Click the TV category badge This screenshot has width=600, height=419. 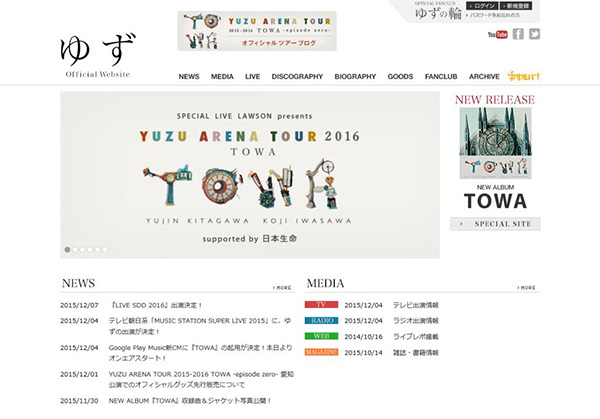[x=321, y=305]
